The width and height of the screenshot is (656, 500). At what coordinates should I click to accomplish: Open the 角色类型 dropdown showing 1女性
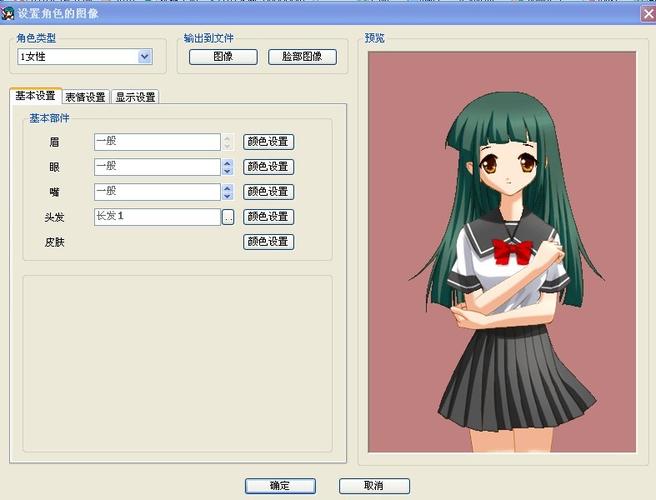click(85, 56)
